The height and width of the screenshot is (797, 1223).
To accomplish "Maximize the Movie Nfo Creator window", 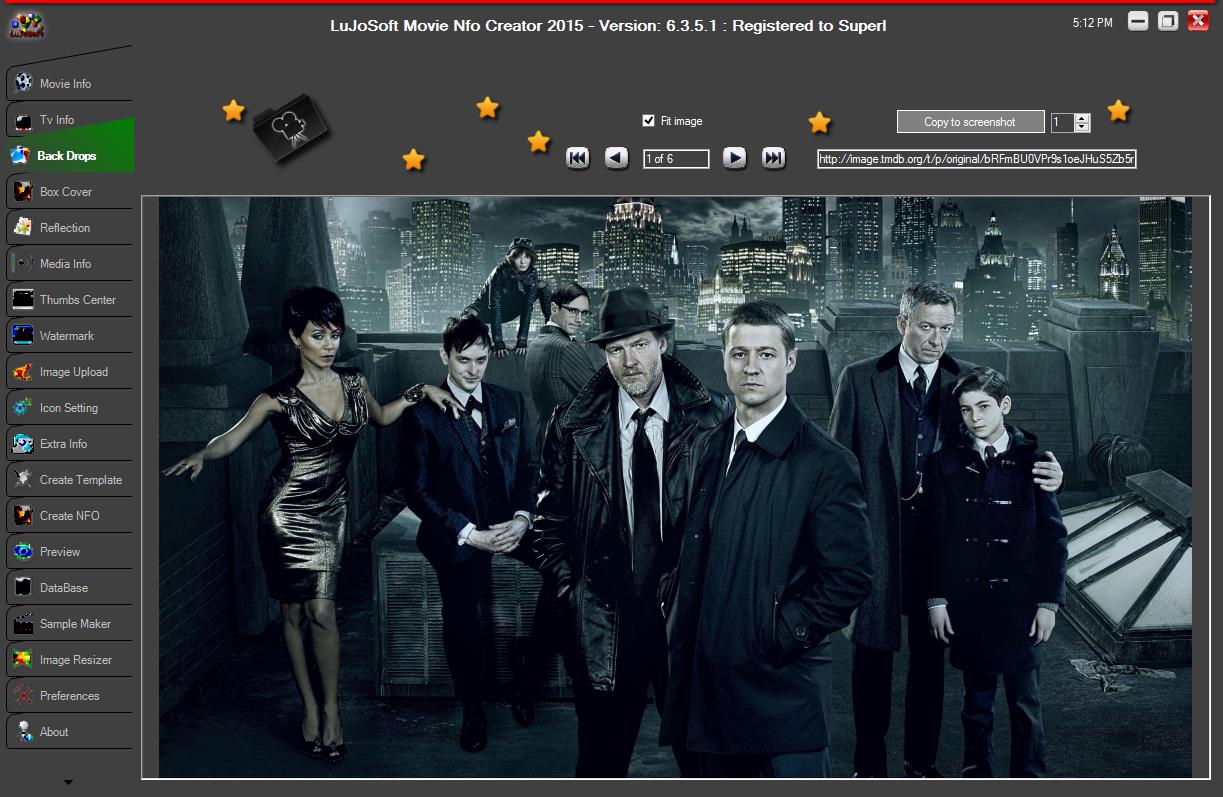I will pos(1168,21).
